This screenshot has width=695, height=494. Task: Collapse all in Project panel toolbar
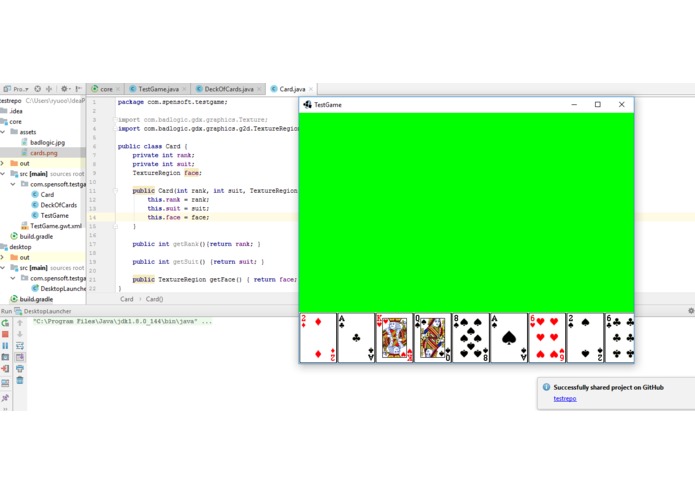point(49,89)
